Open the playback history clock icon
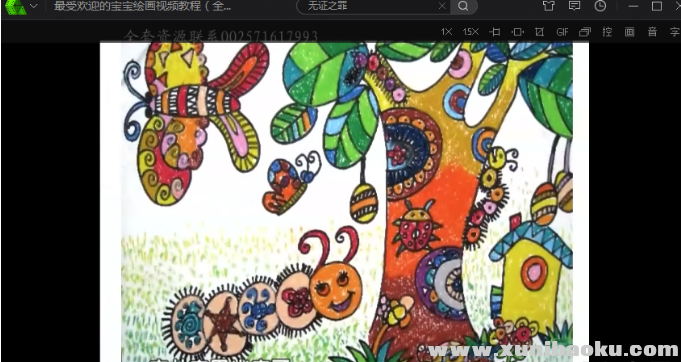 pos(600,6)
